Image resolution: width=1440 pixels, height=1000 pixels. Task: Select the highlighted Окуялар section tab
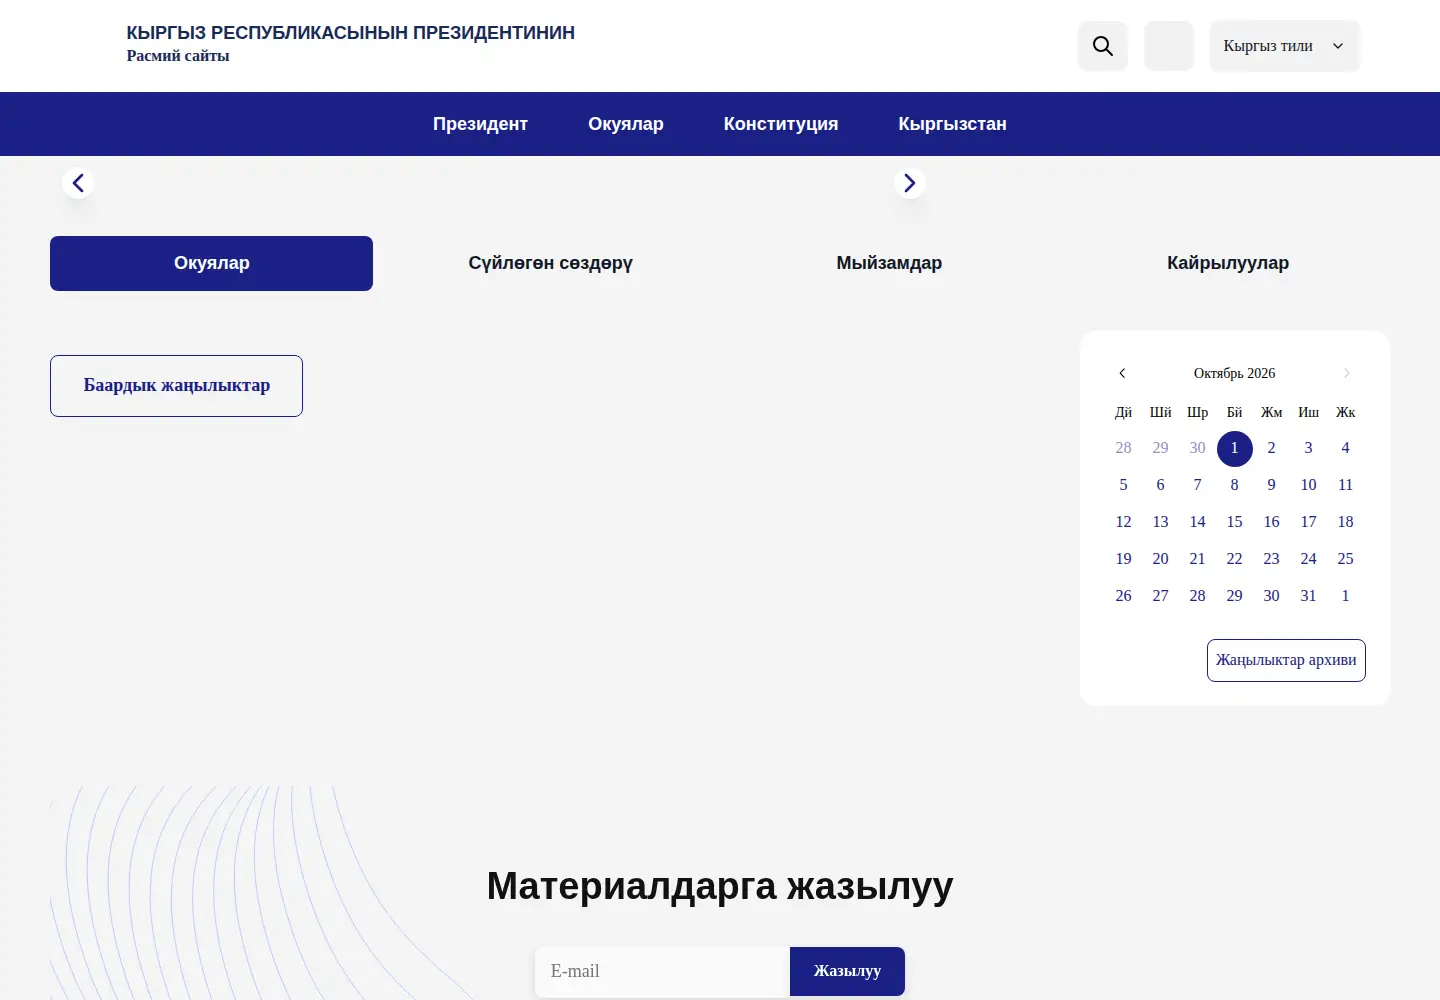211,263
